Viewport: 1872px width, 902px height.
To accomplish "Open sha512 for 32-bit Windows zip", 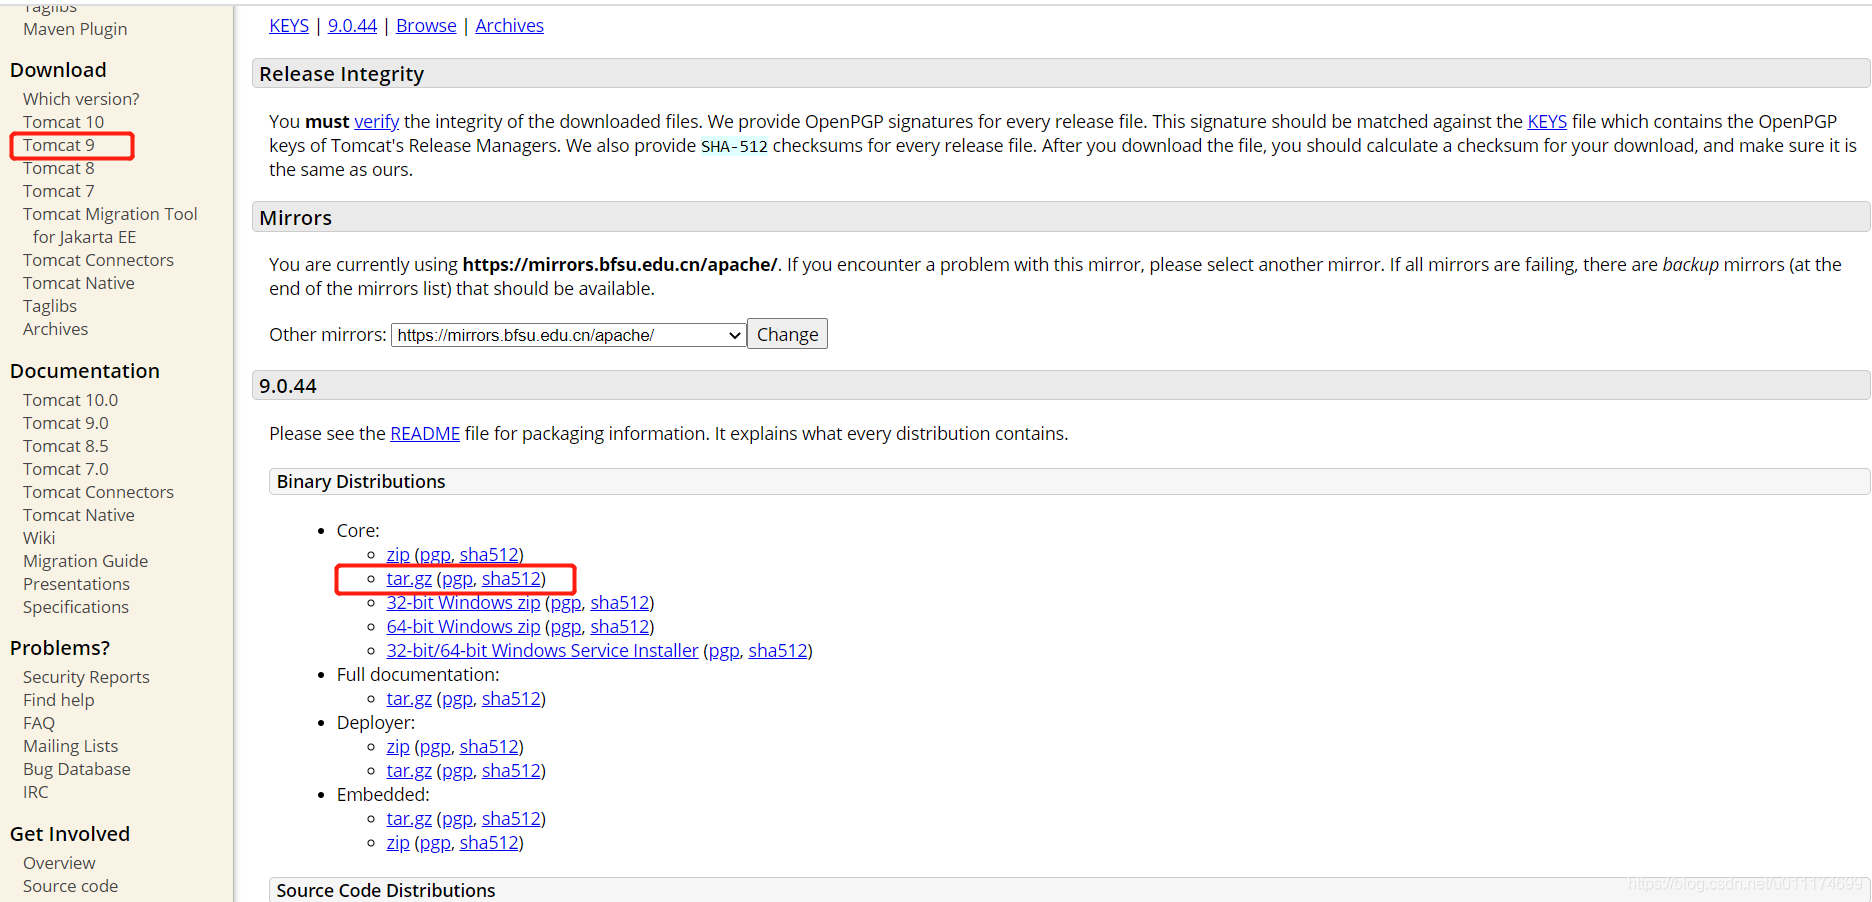I will [x=620, y=602].
